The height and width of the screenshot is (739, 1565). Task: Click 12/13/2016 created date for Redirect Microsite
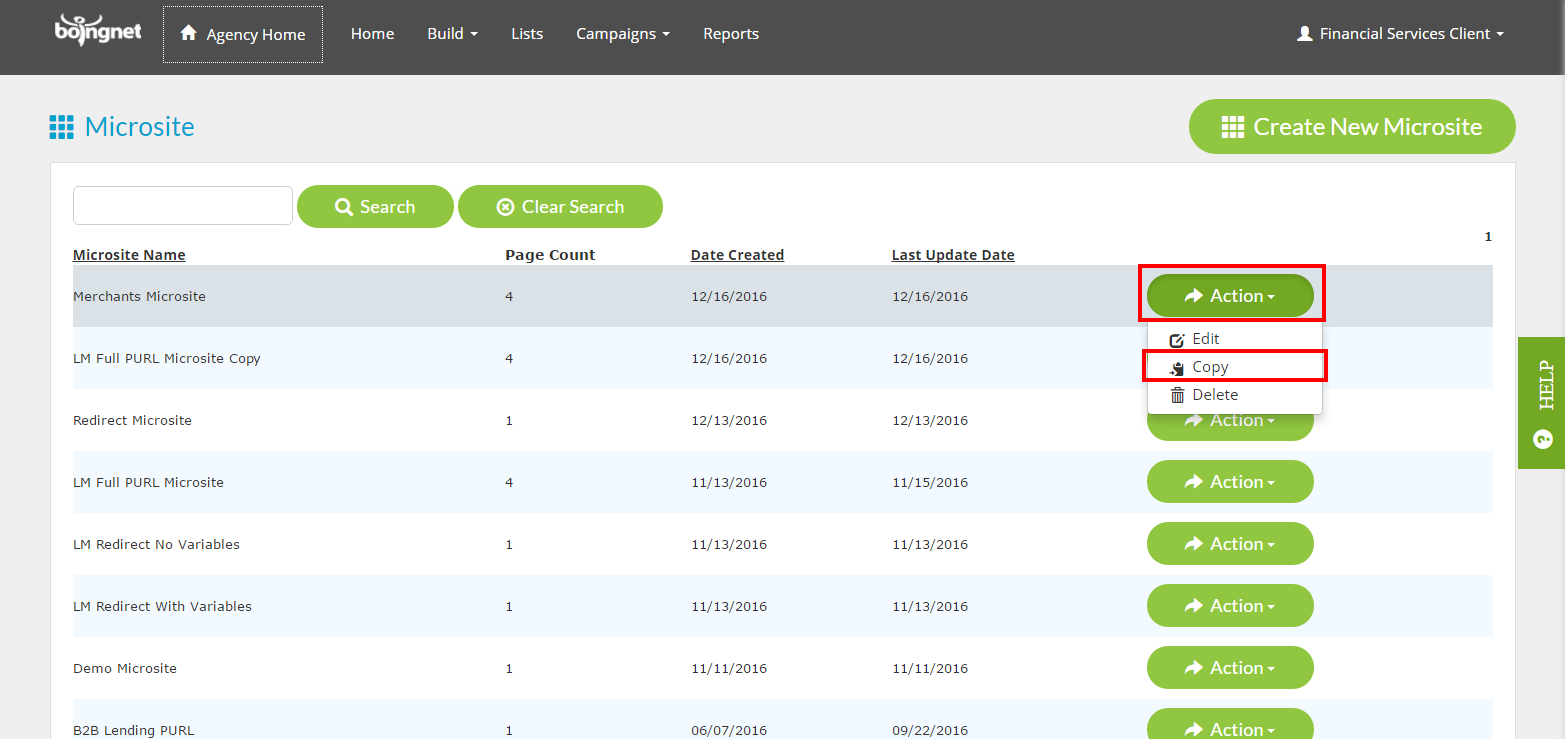(729, 420)
